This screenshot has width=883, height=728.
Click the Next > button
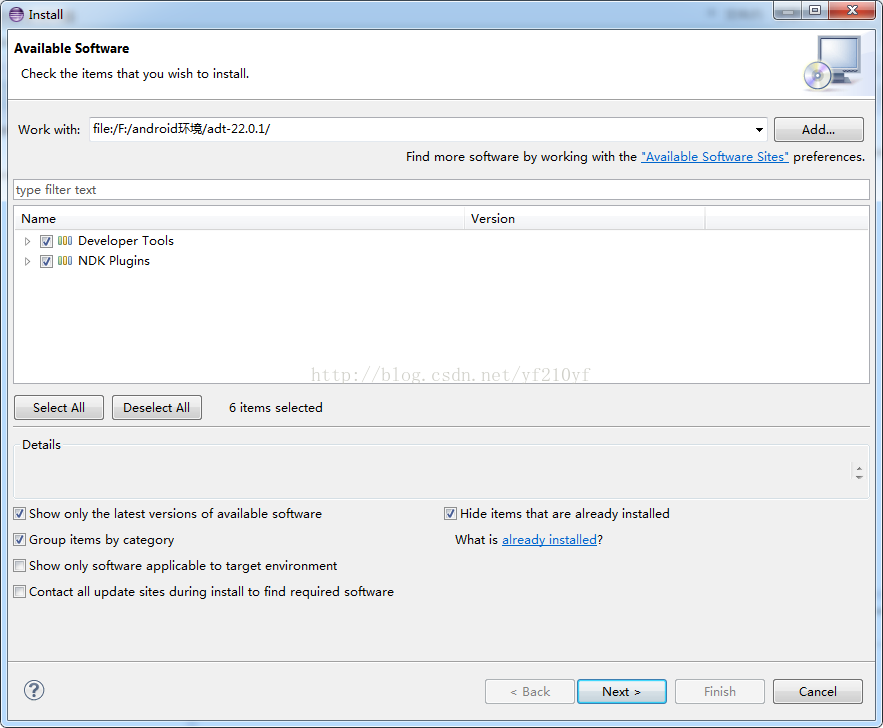[622, 691]
